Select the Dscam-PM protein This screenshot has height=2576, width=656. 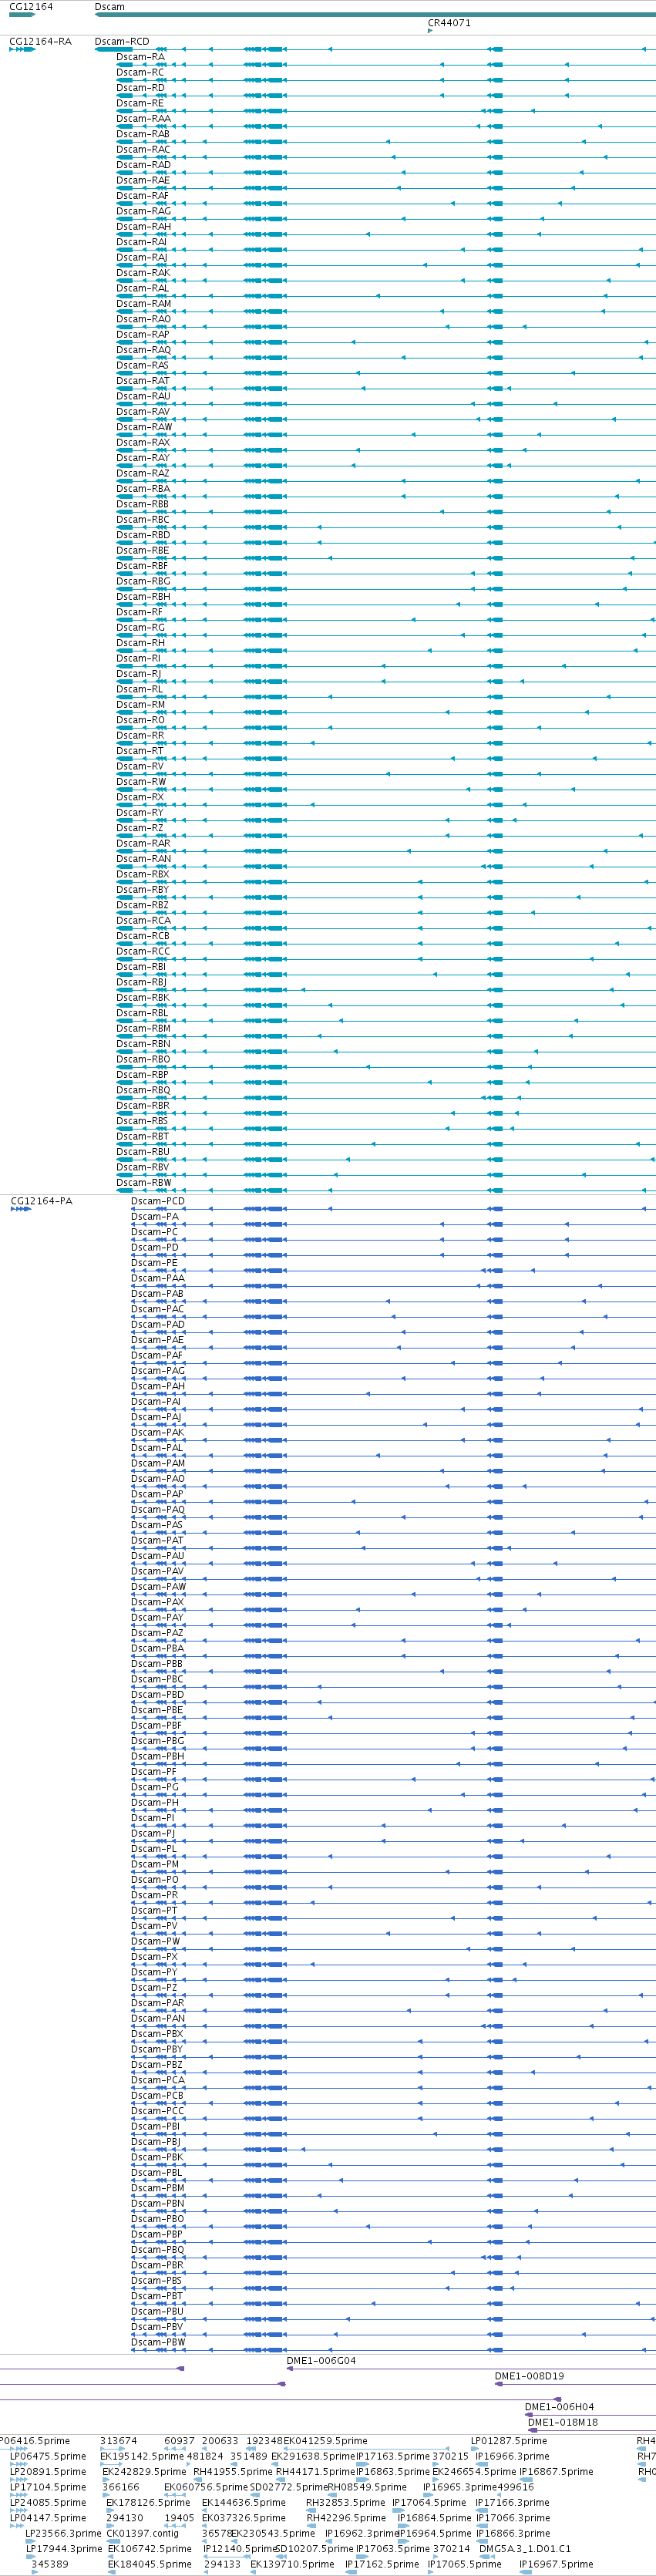[x=155, y=1864]
